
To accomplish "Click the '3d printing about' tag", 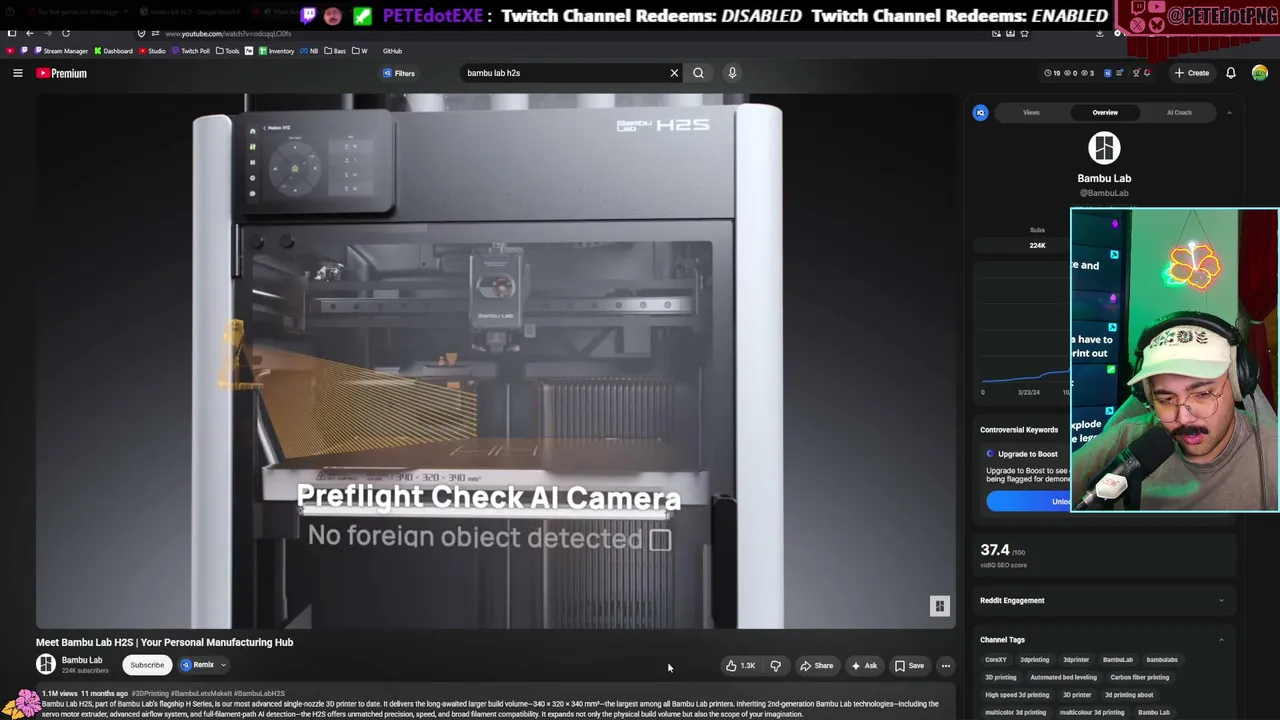I will pos(1129,695).
